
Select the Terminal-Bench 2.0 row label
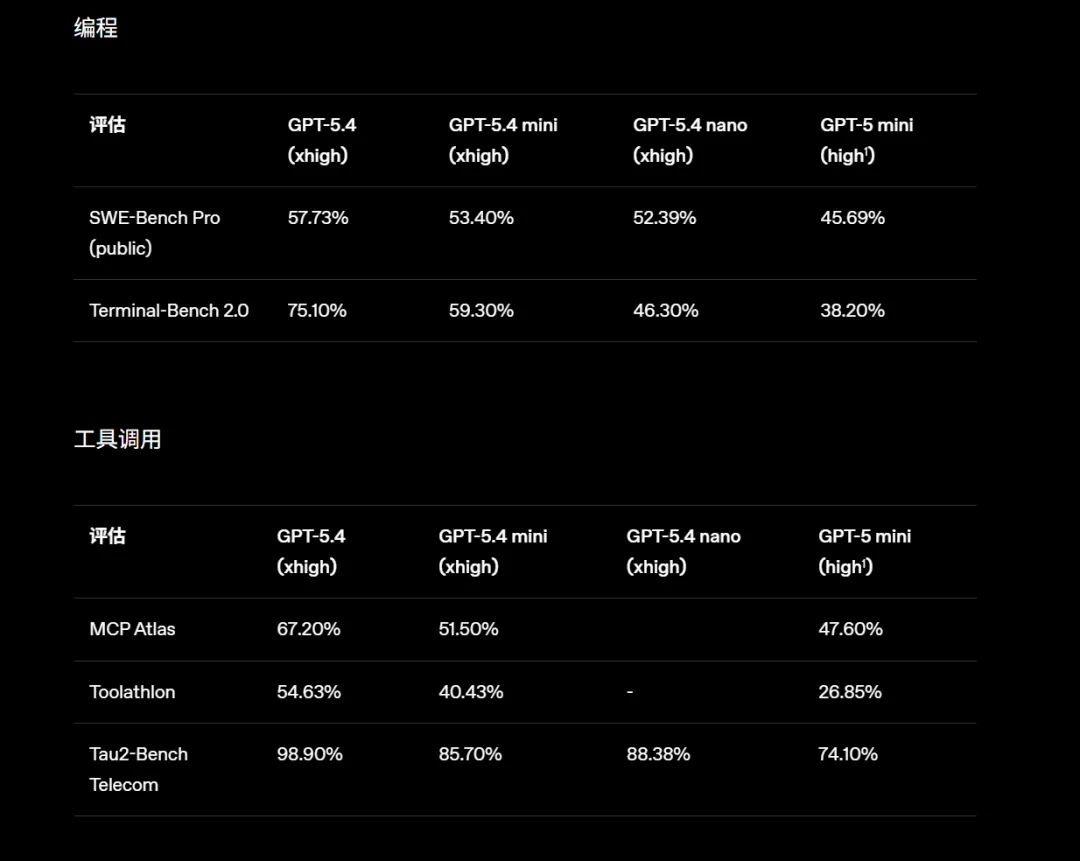169,310
